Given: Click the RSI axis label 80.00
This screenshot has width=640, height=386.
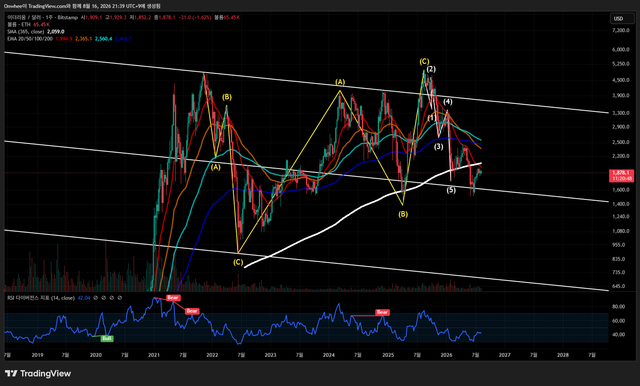Looking at the screenshot, I should (619, 306).
